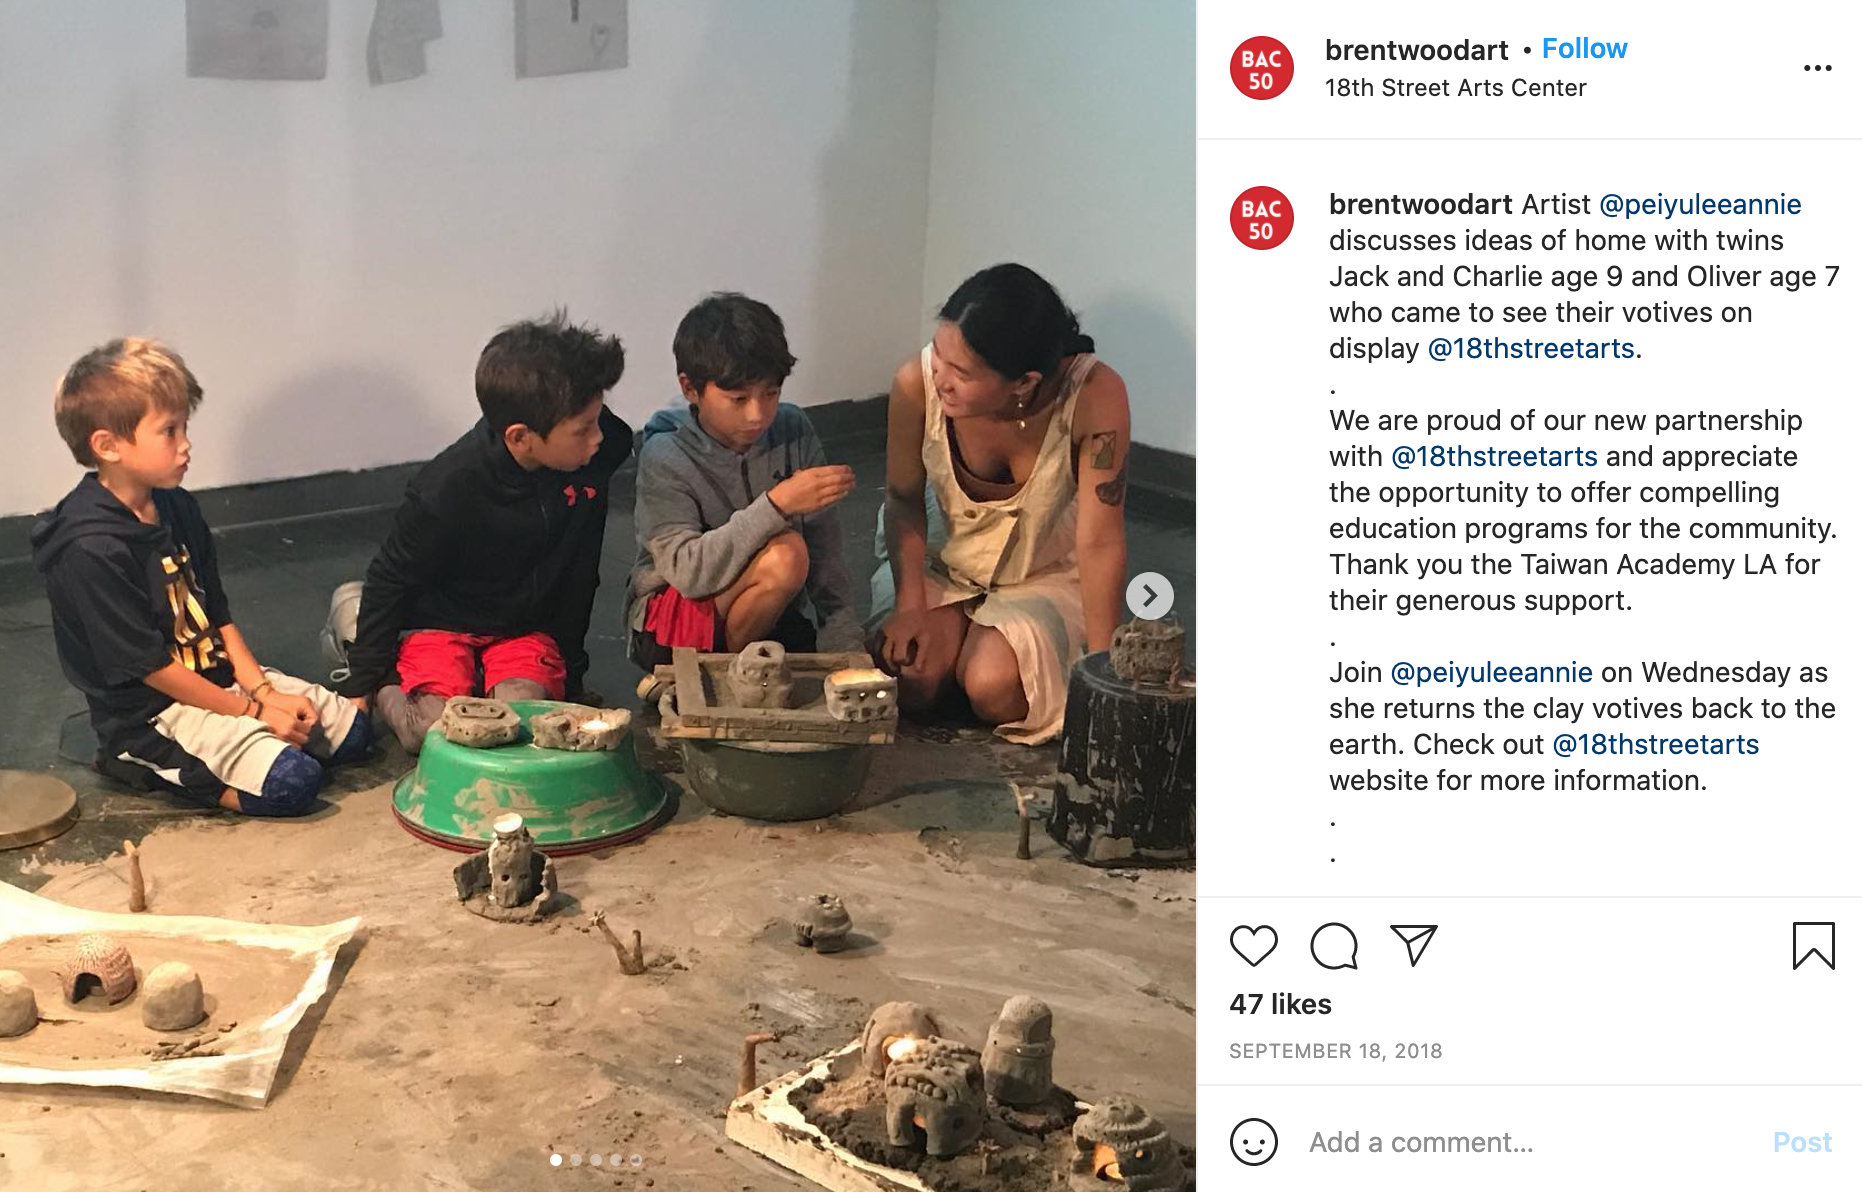Open comments via the speech bubble icon

click(1334, 945)
